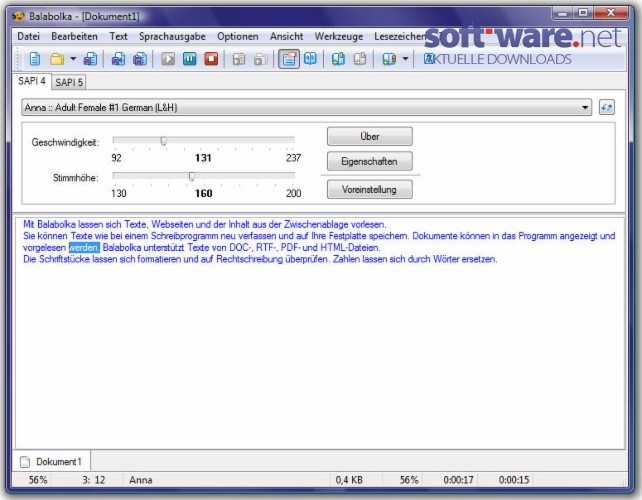Click the highlighted word 'werden.'
This screenshot has width=642, height=500.
tap(84, 248)
